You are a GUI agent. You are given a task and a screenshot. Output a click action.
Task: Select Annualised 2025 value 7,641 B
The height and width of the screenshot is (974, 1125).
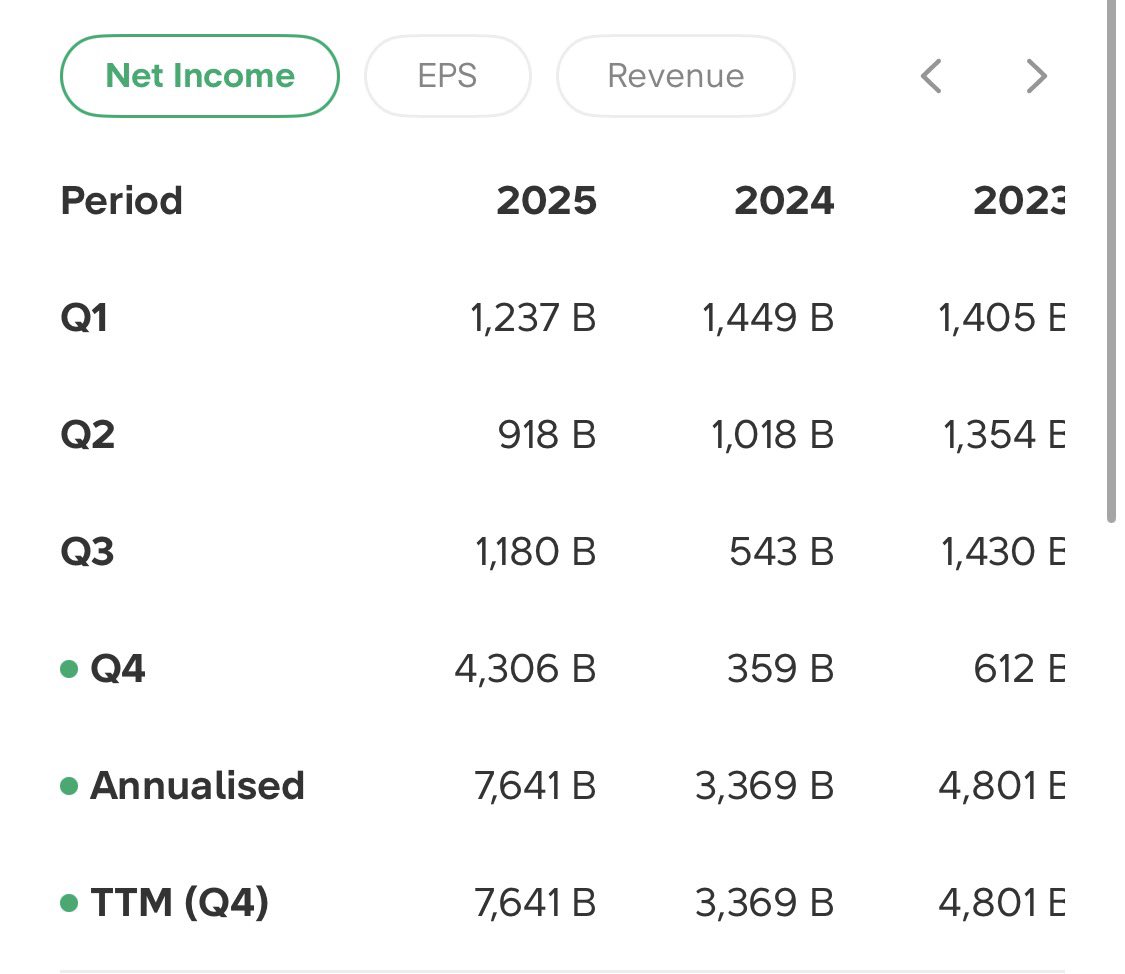535,785
